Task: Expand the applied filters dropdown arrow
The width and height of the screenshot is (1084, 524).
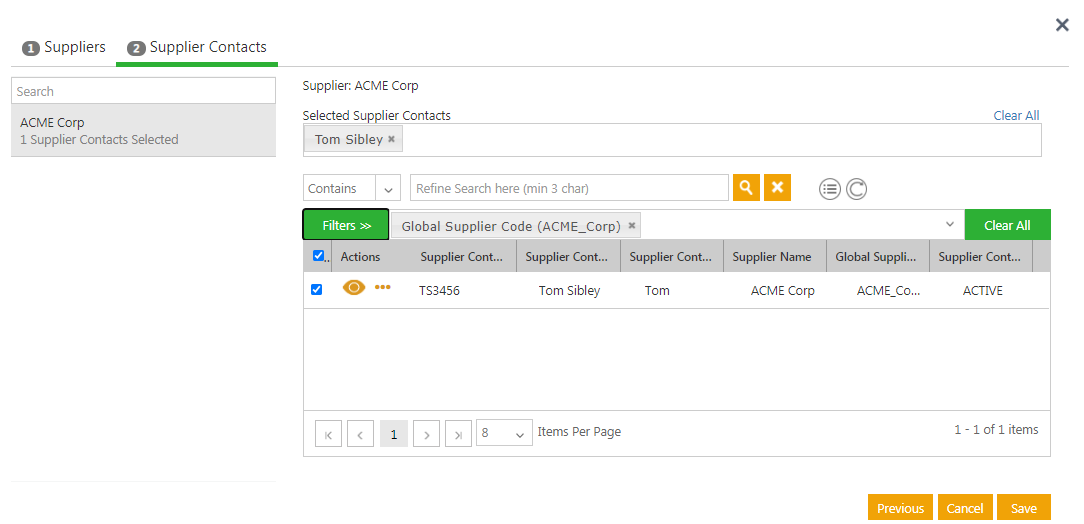Action: 950,225
